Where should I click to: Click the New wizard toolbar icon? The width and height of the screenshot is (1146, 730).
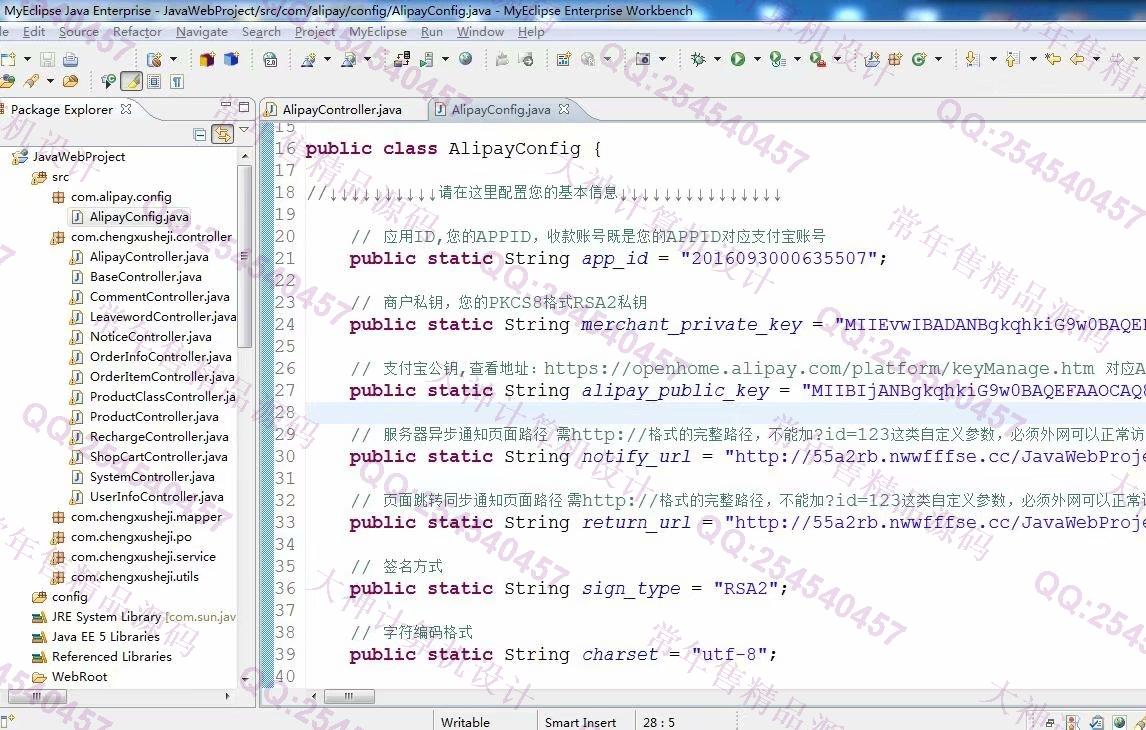9,59
